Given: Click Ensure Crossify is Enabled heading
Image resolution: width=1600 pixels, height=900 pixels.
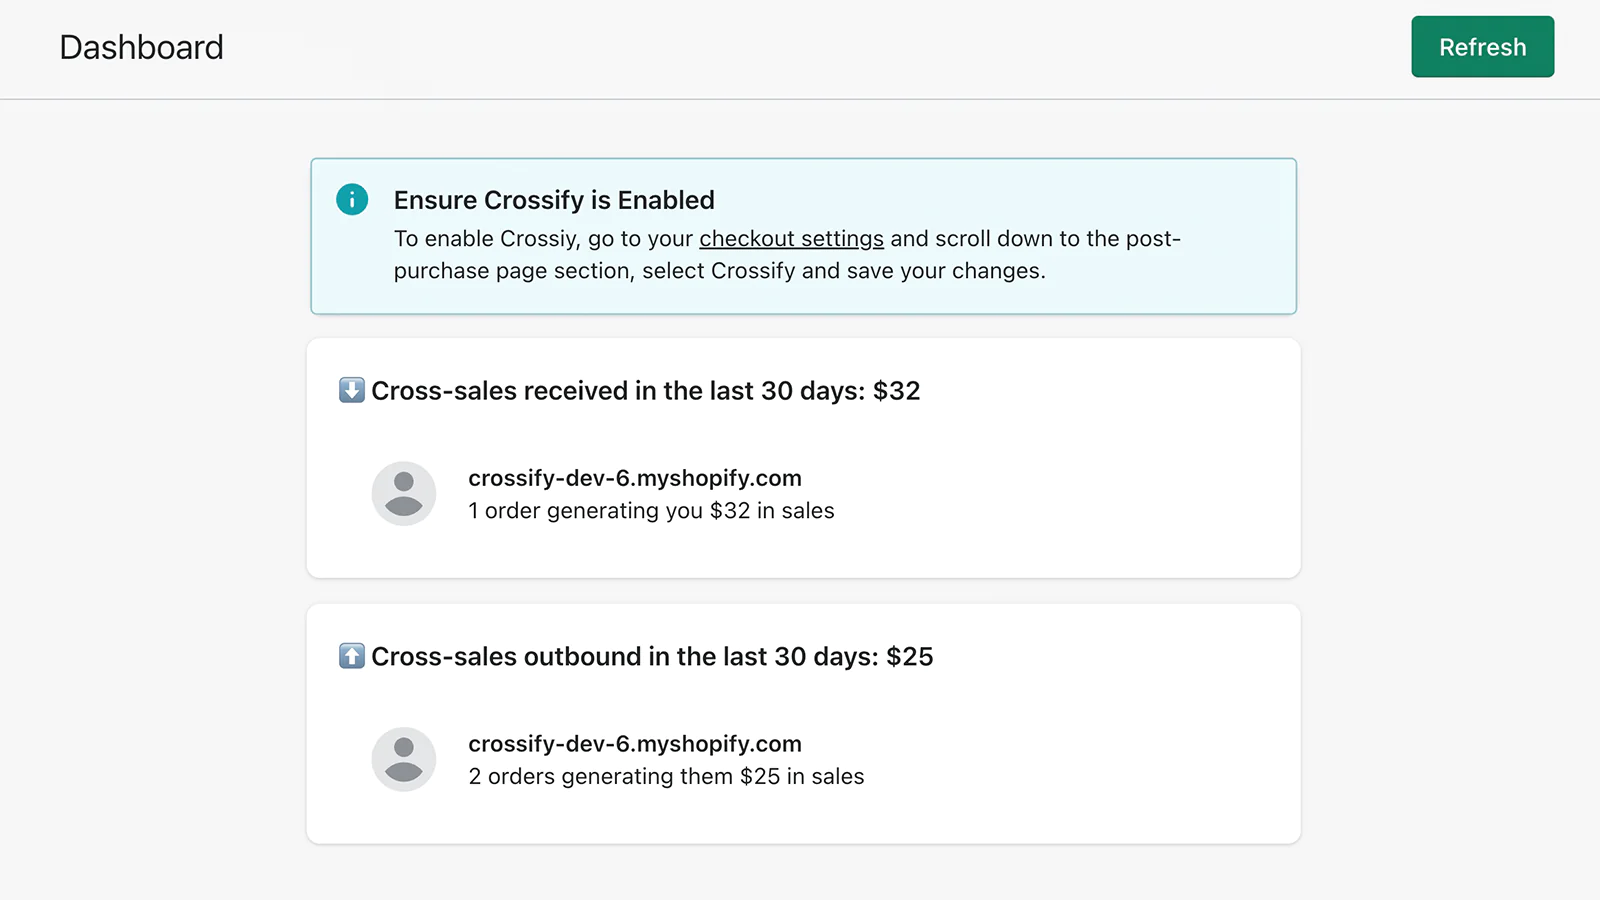Looking at the screenshot, I should tap(554, 200).
